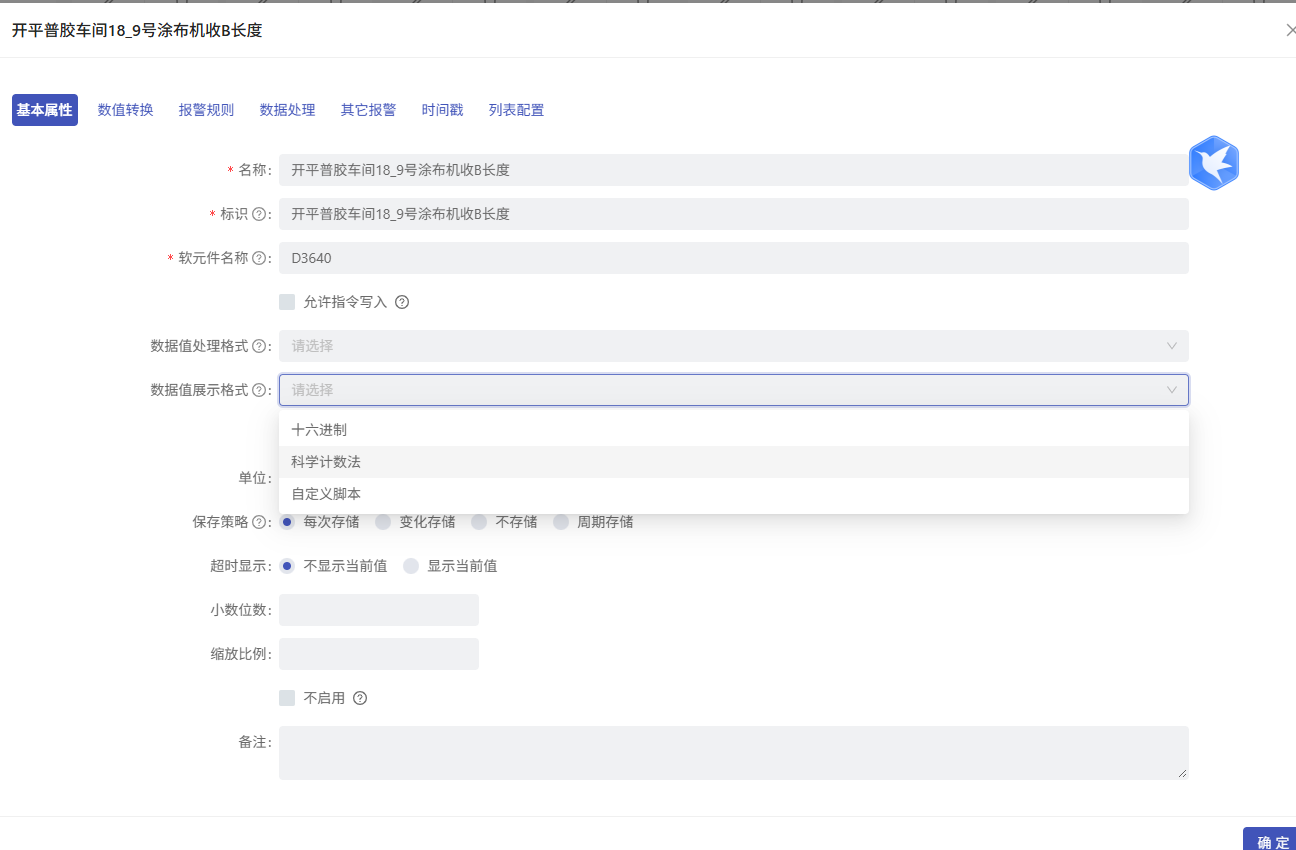Click the 确定 confirm button
This screenshot has height=850, width=1296.
(1269, 839)
